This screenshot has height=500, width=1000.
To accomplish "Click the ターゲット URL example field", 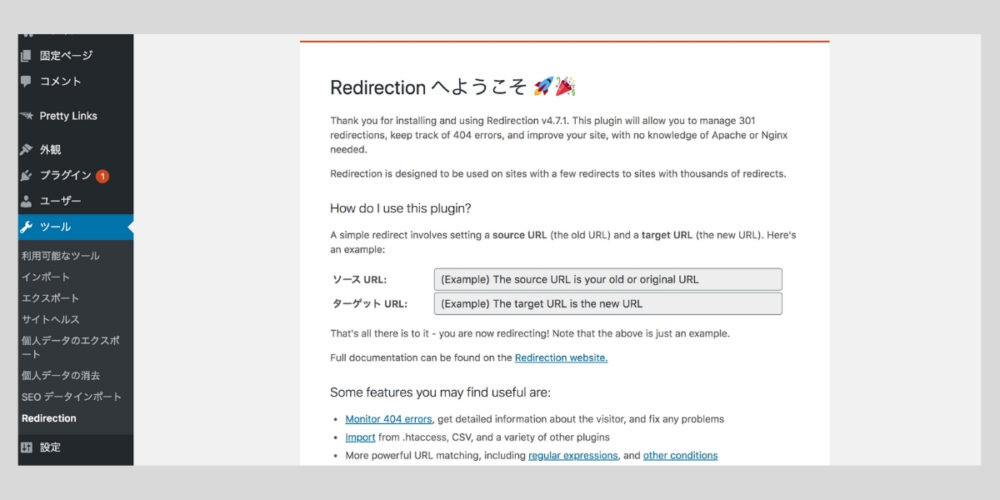I will coord(608,304).
